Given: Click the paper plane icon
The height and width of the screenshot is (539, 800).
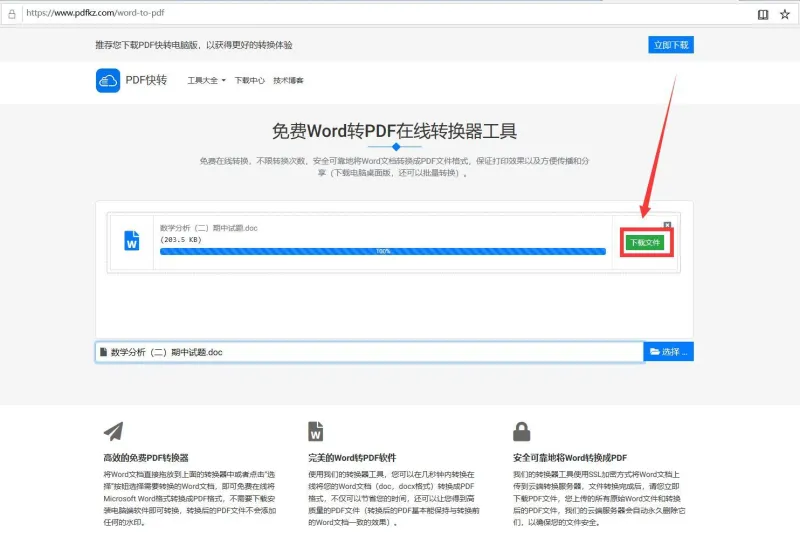Looking at the screenshot, I should pos(113,431).
